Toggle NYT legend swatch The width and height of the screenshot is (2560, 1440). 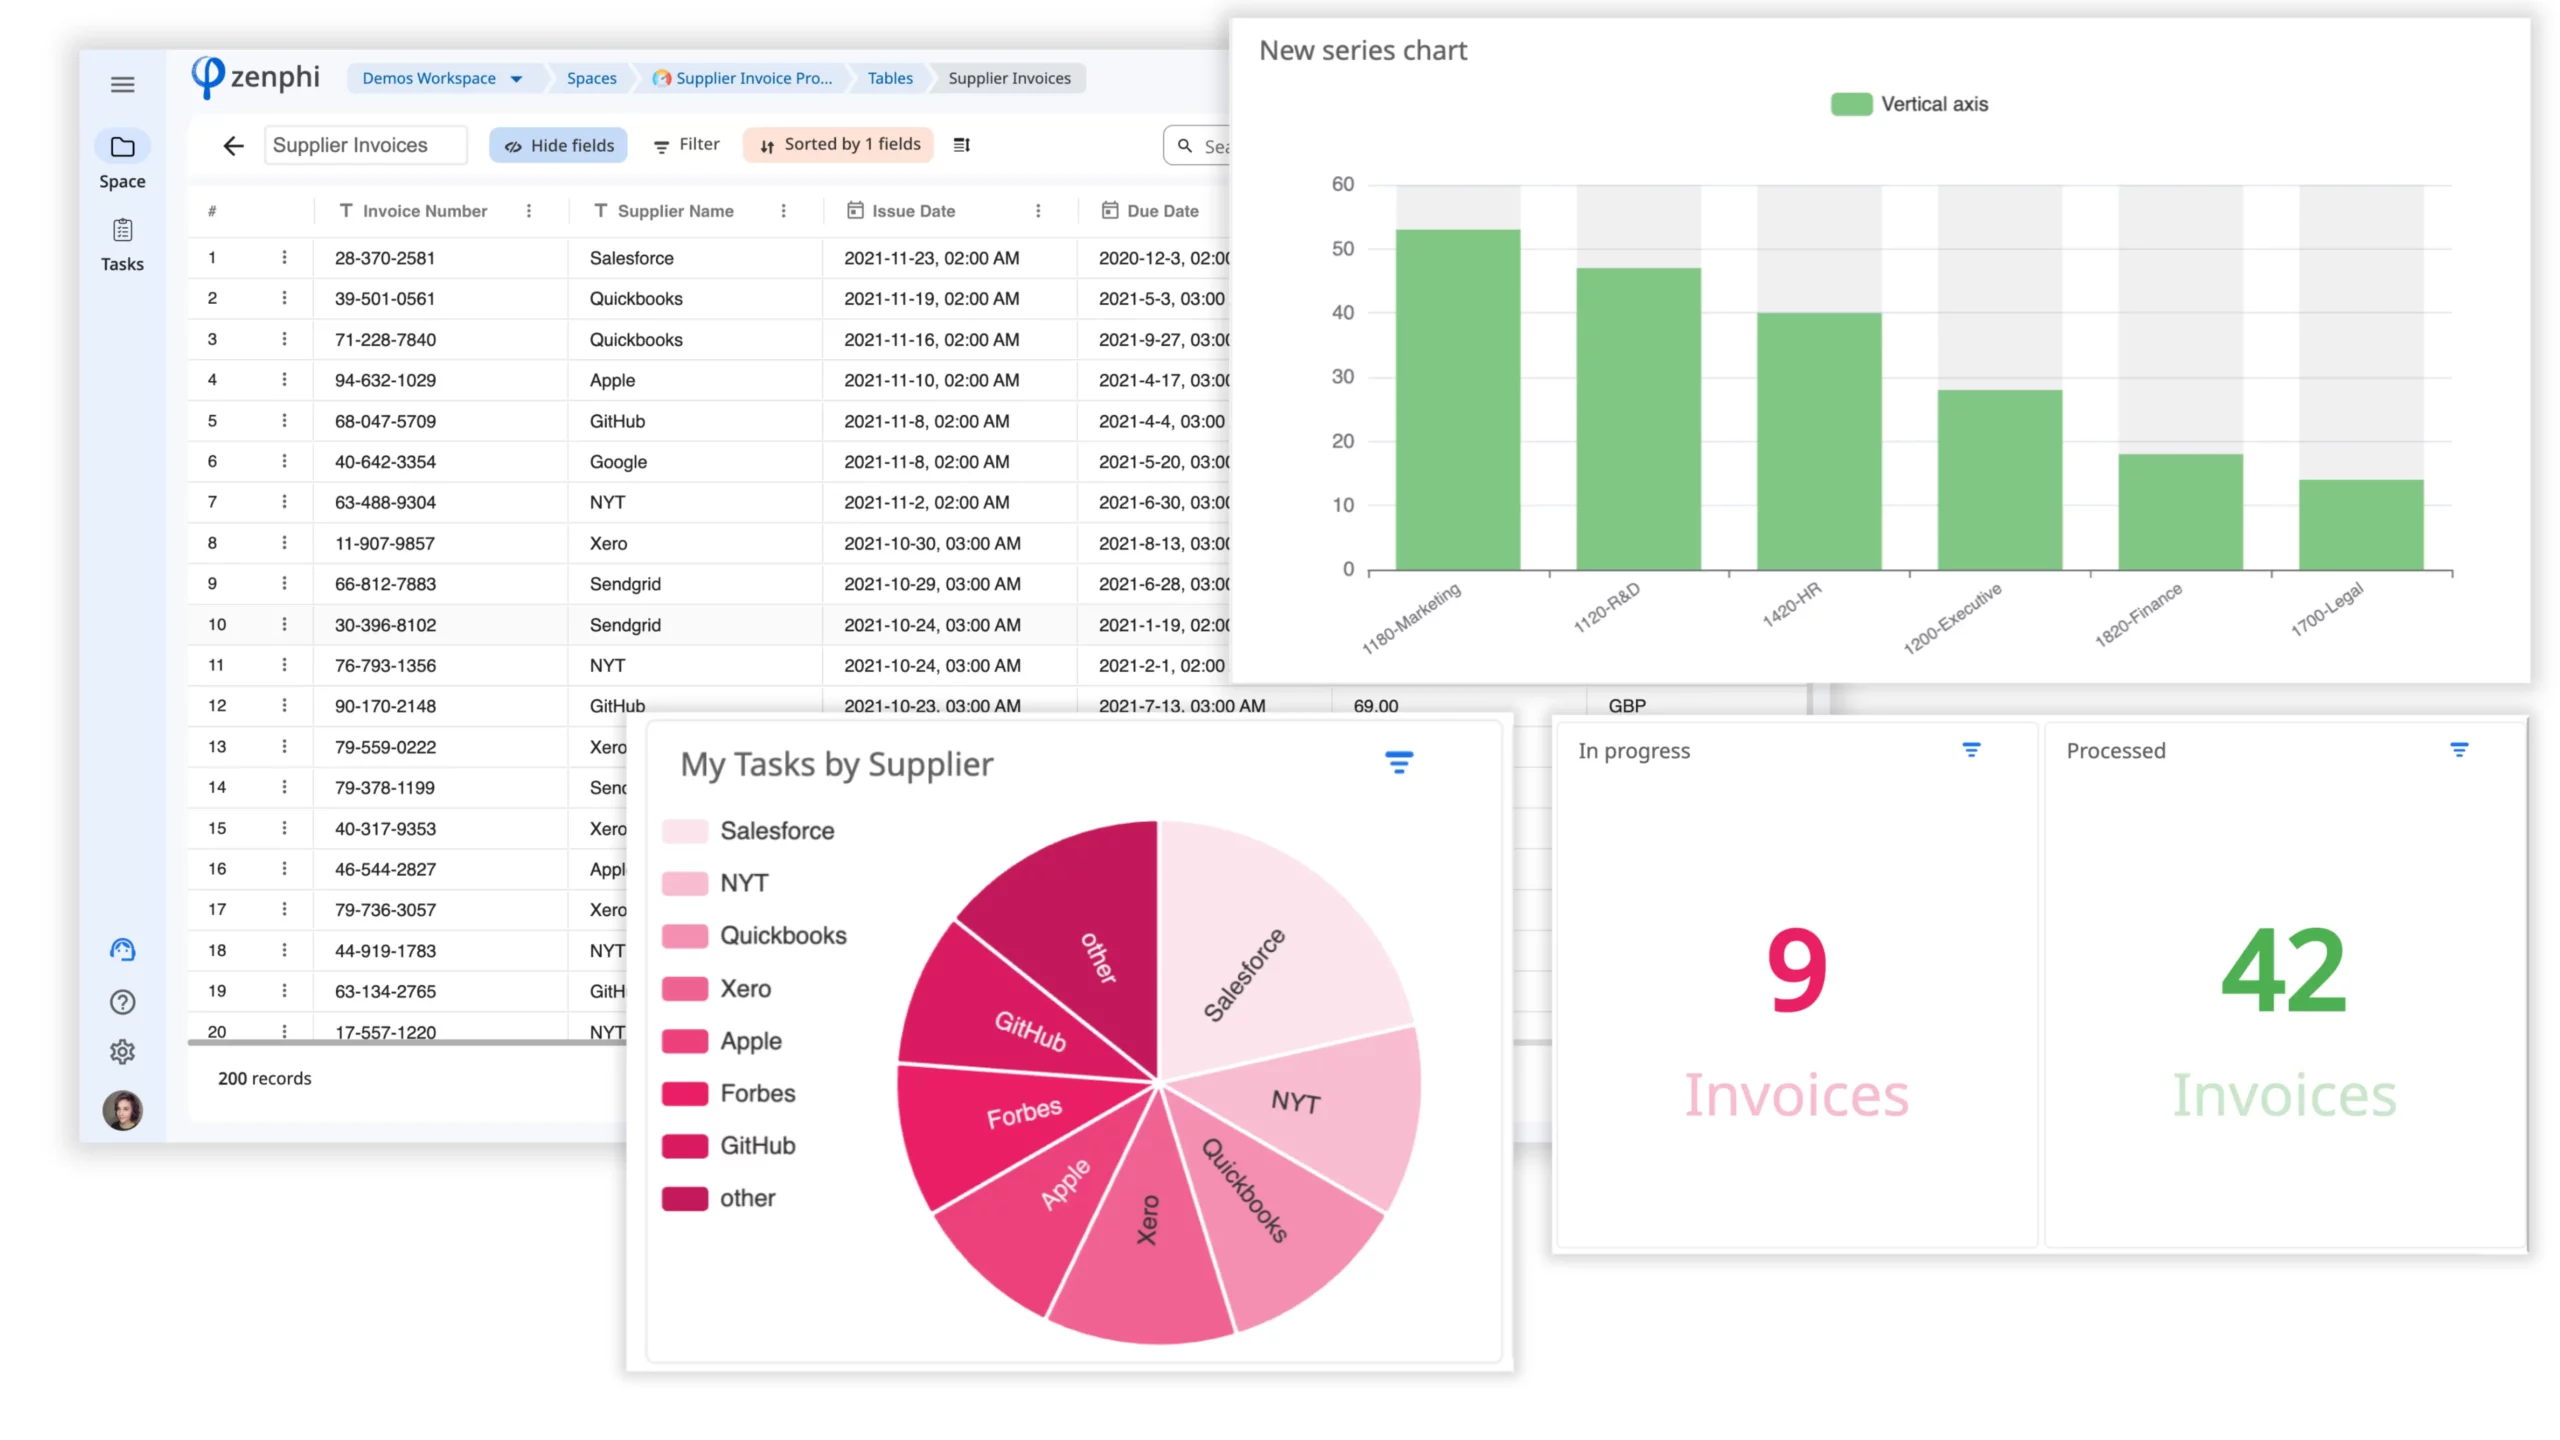[x=684, y=883]
